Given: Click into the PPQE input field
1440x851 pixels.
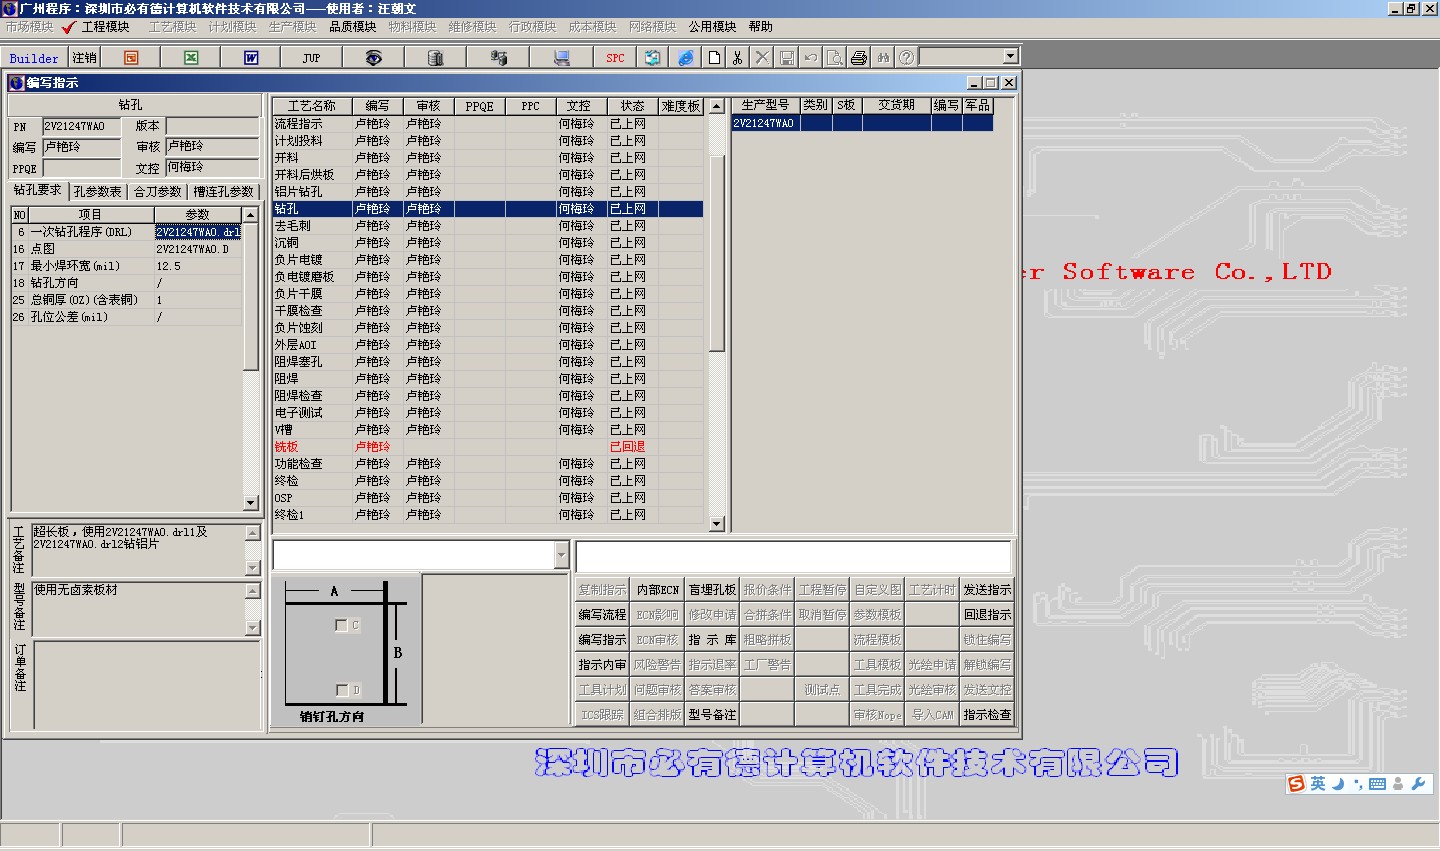Looking at the screenshot, I should tap(81, 168).
